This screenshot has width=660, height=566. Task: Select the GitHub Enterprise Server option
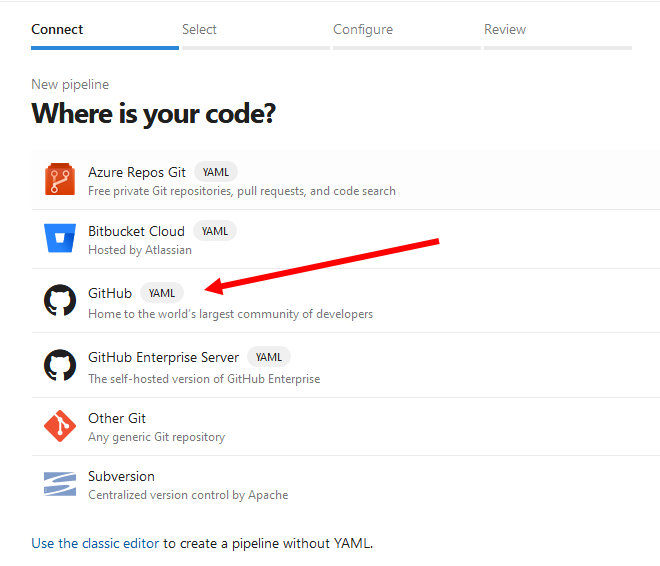tap(346, 365)
